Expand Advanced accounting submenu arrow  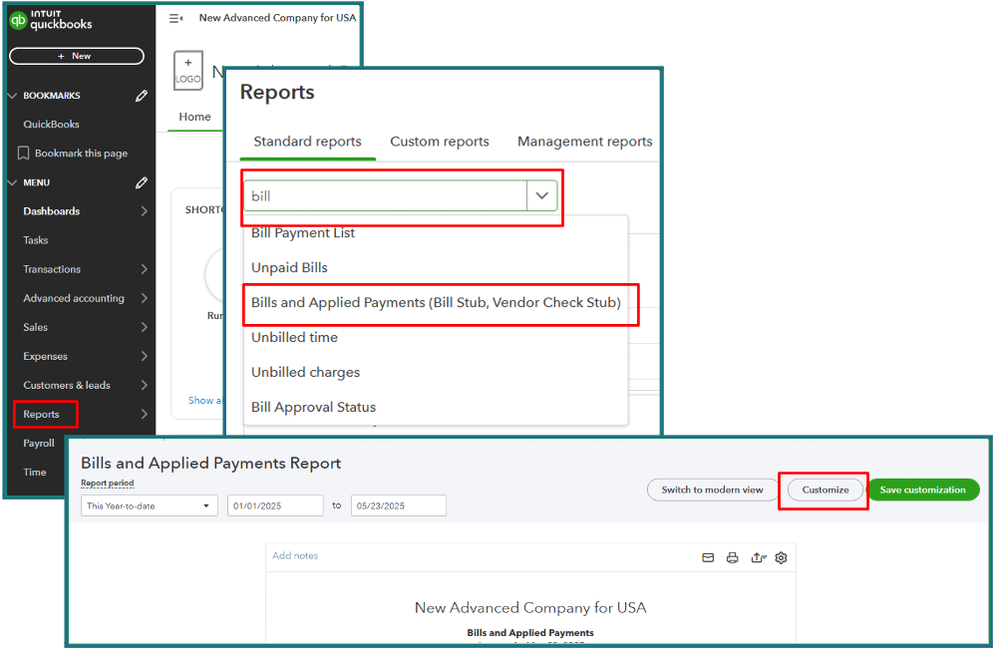[x=144, y=298]
